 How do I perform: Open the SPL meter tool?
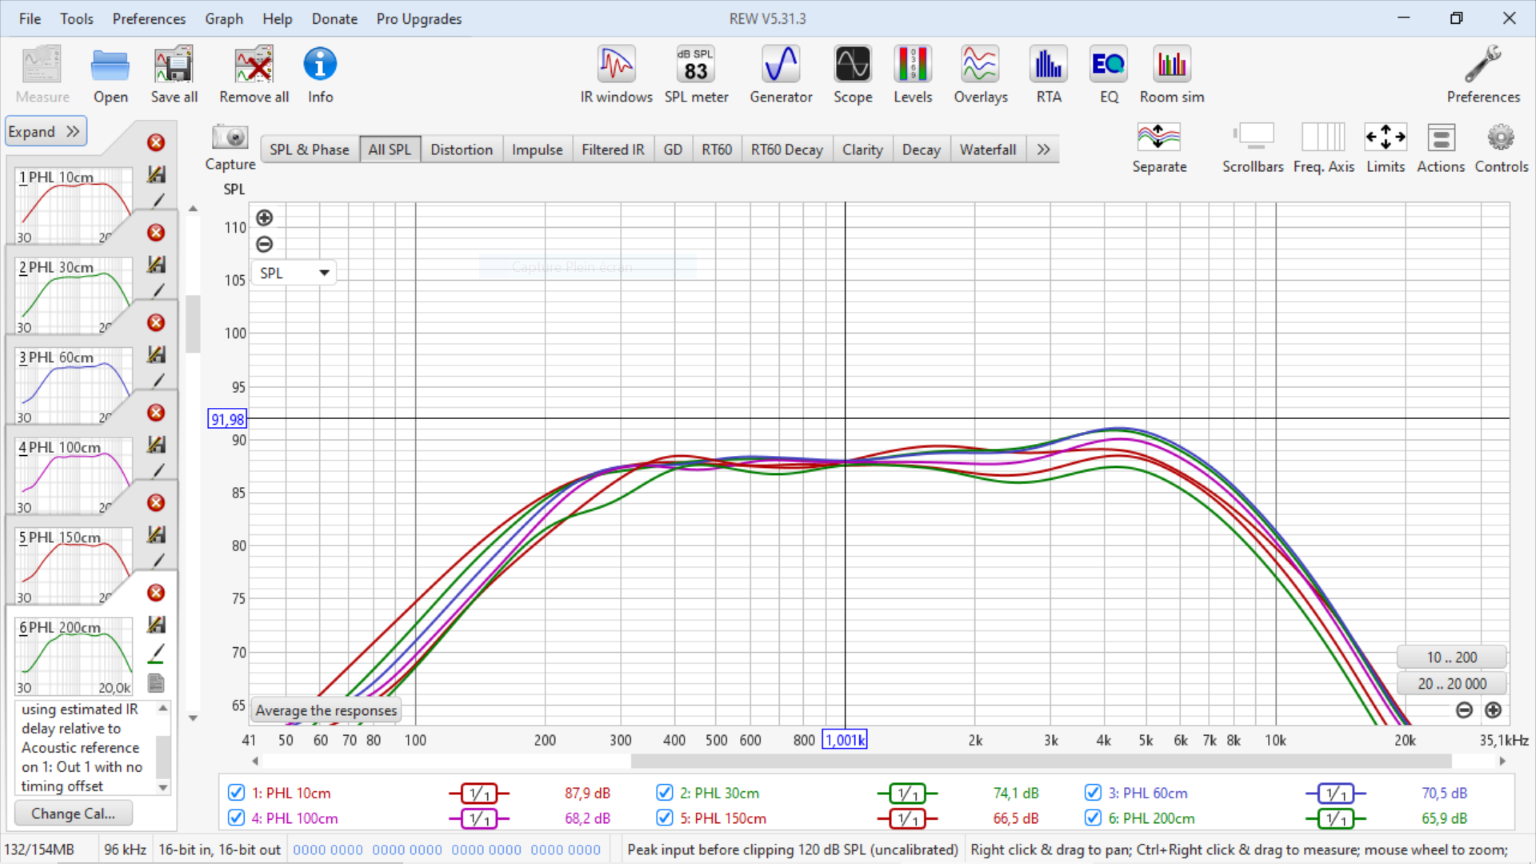click(696, 75)
